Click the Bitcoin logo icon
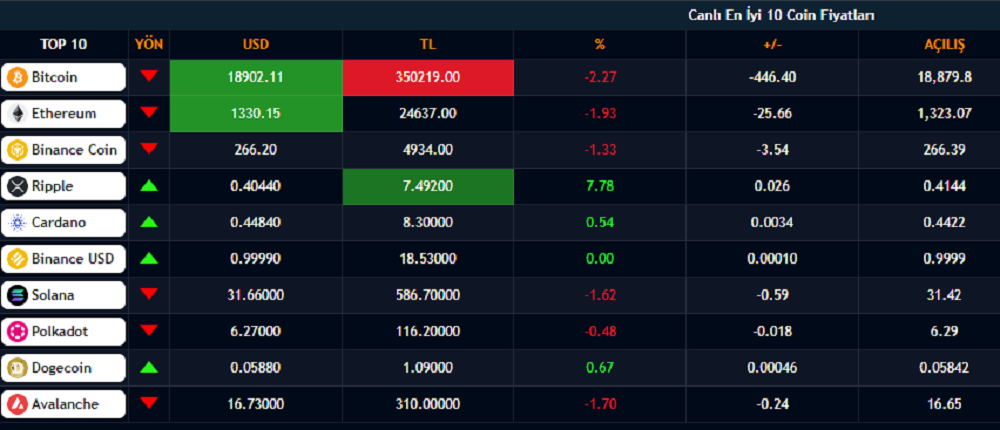Image resolution: width=1000 pixels, height=430 pixels. 15,77
